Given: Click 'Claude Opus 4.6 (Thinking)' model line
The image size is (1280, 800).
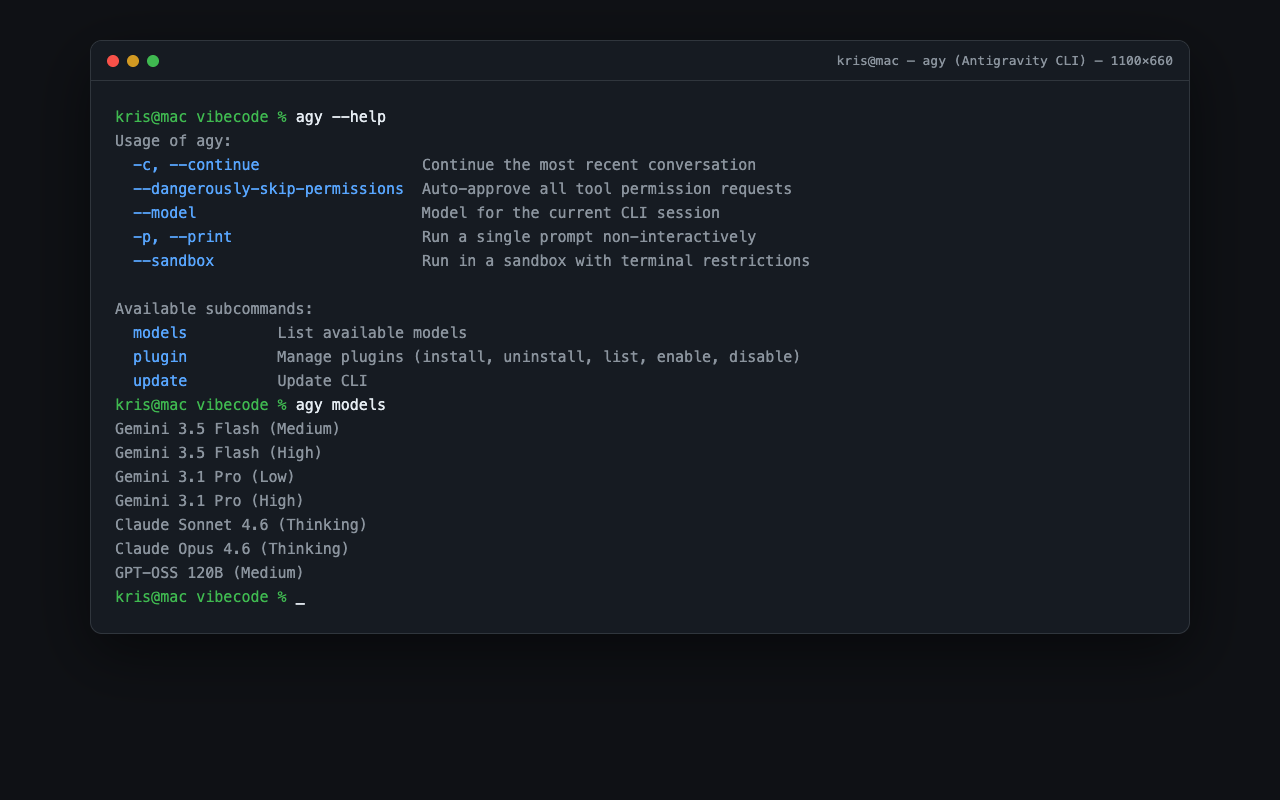Looking at the screenshot, I should [x=232, y=549].
